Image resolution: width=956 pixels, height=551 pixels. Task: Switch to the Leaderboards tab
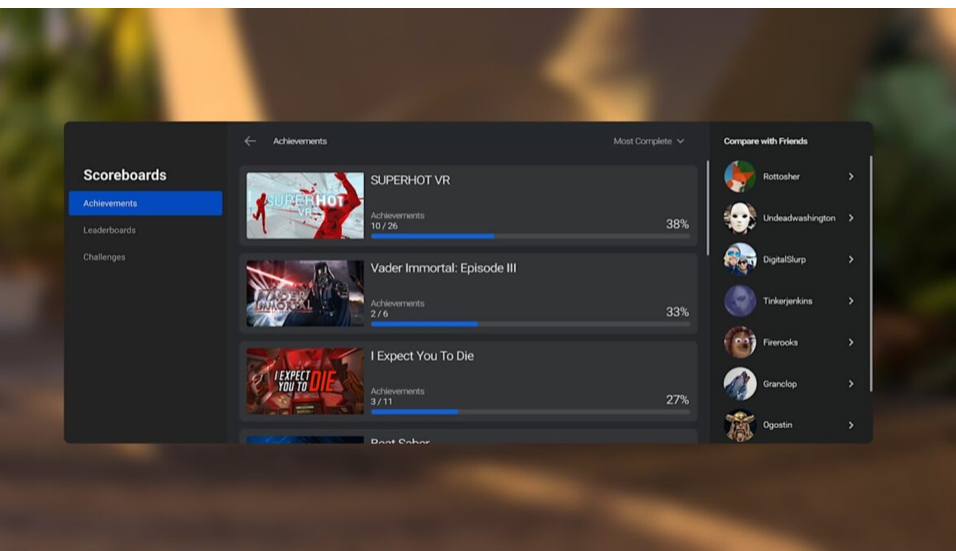(x=109, y=230)
